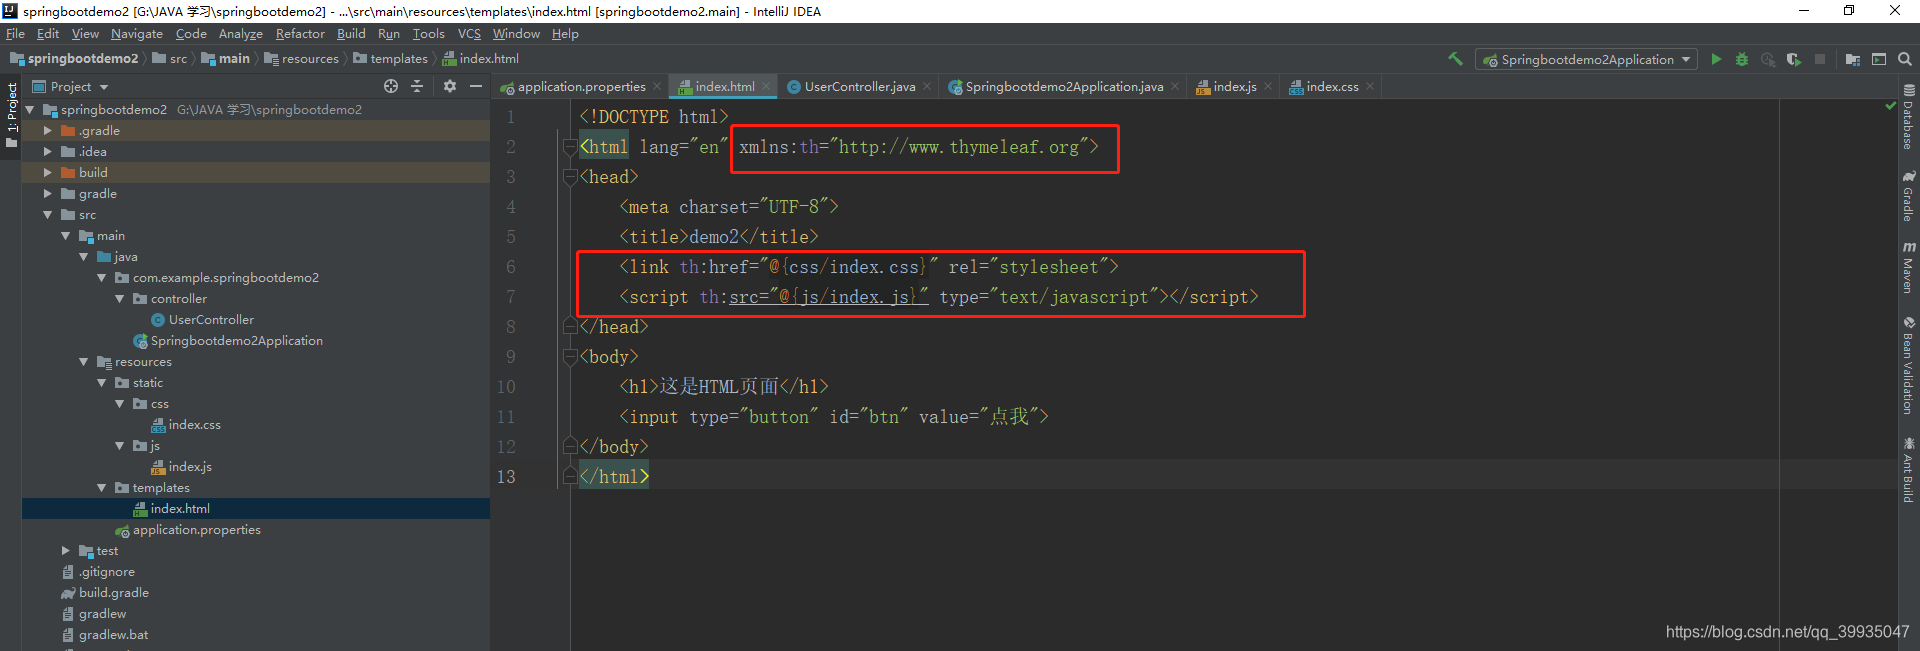The image size is (1920, 651).
Task: Start debugging with the bug icon
Action: point(1742,59)
